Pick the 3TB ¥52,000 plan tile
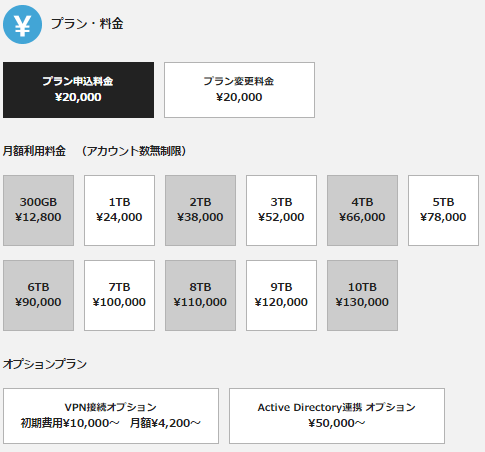485x452 pixels. (x=281, y=210)
